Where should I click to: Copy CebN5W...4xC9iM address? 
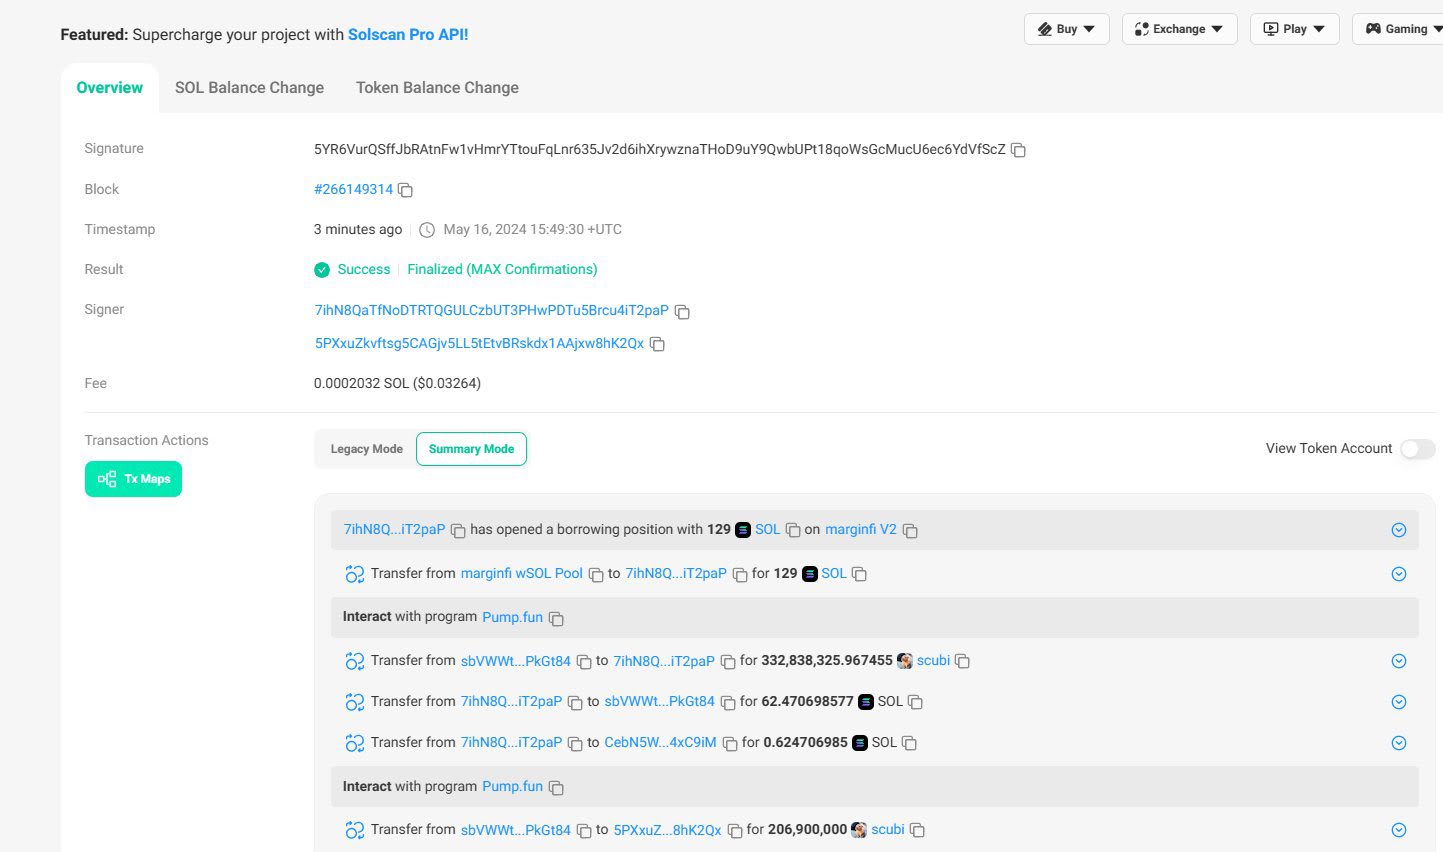coord(730,744)
